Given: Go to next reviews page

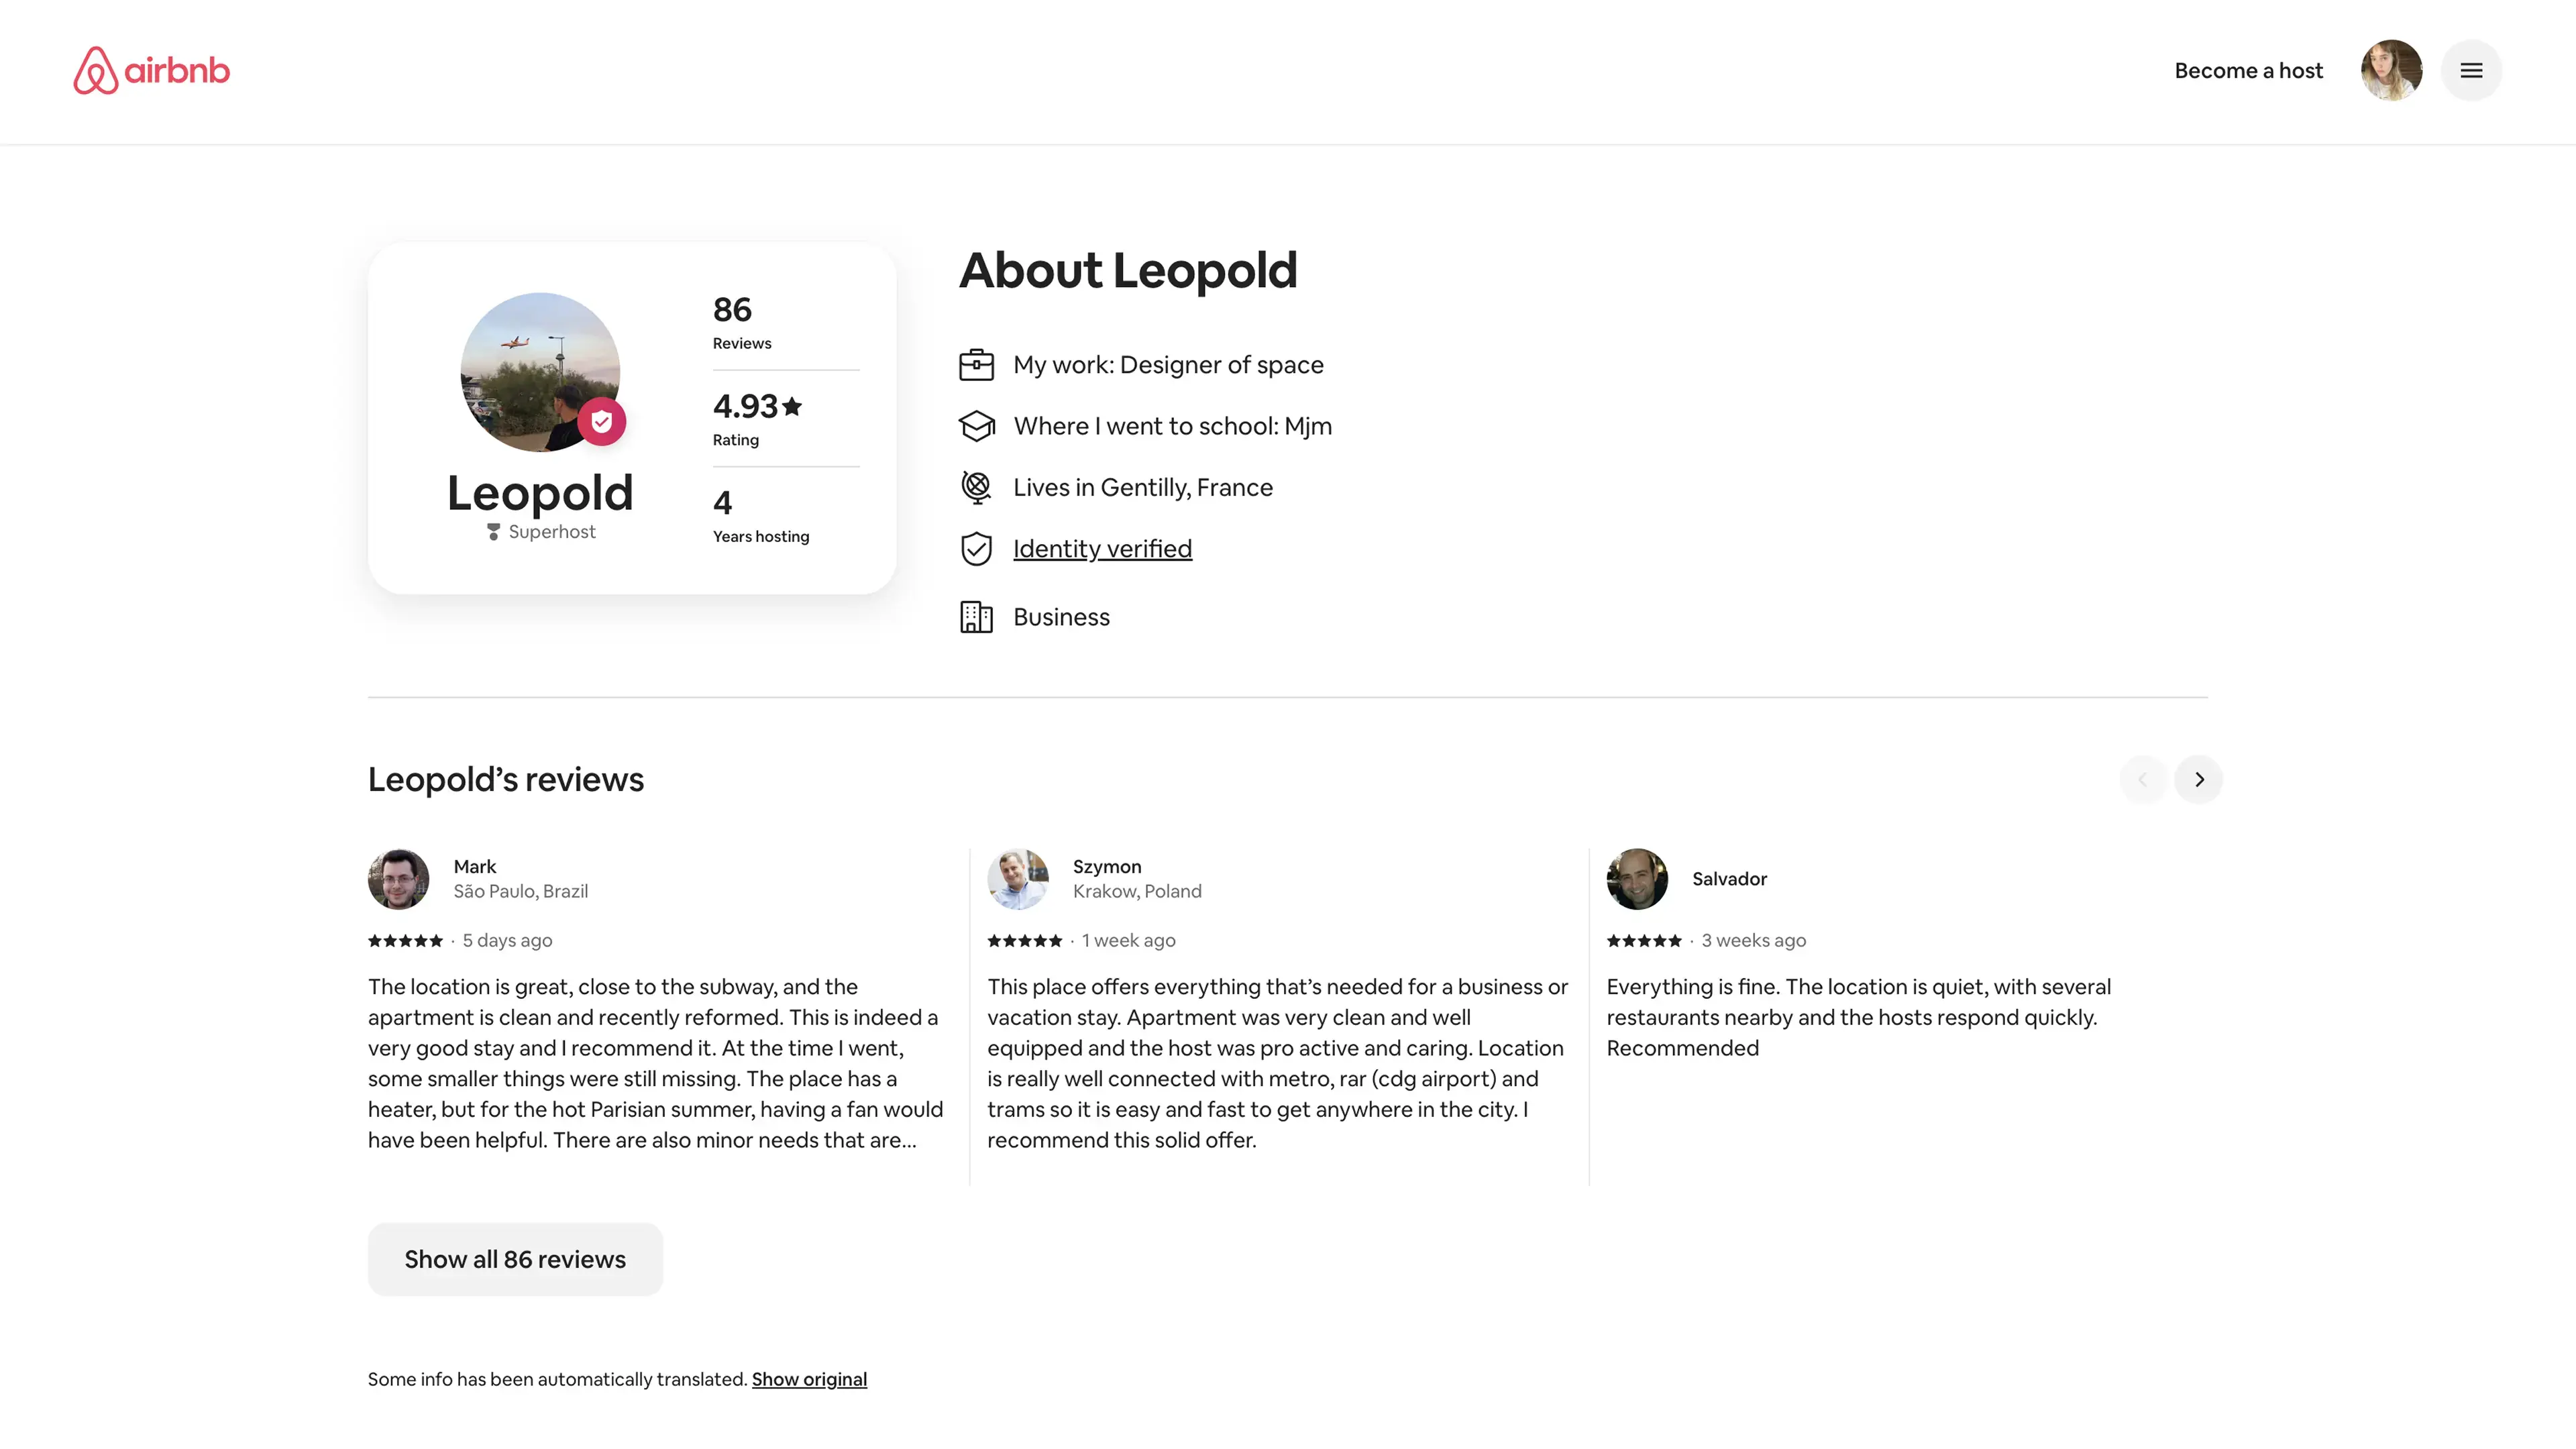Looking at the screenshot, I should (2198, 779).
